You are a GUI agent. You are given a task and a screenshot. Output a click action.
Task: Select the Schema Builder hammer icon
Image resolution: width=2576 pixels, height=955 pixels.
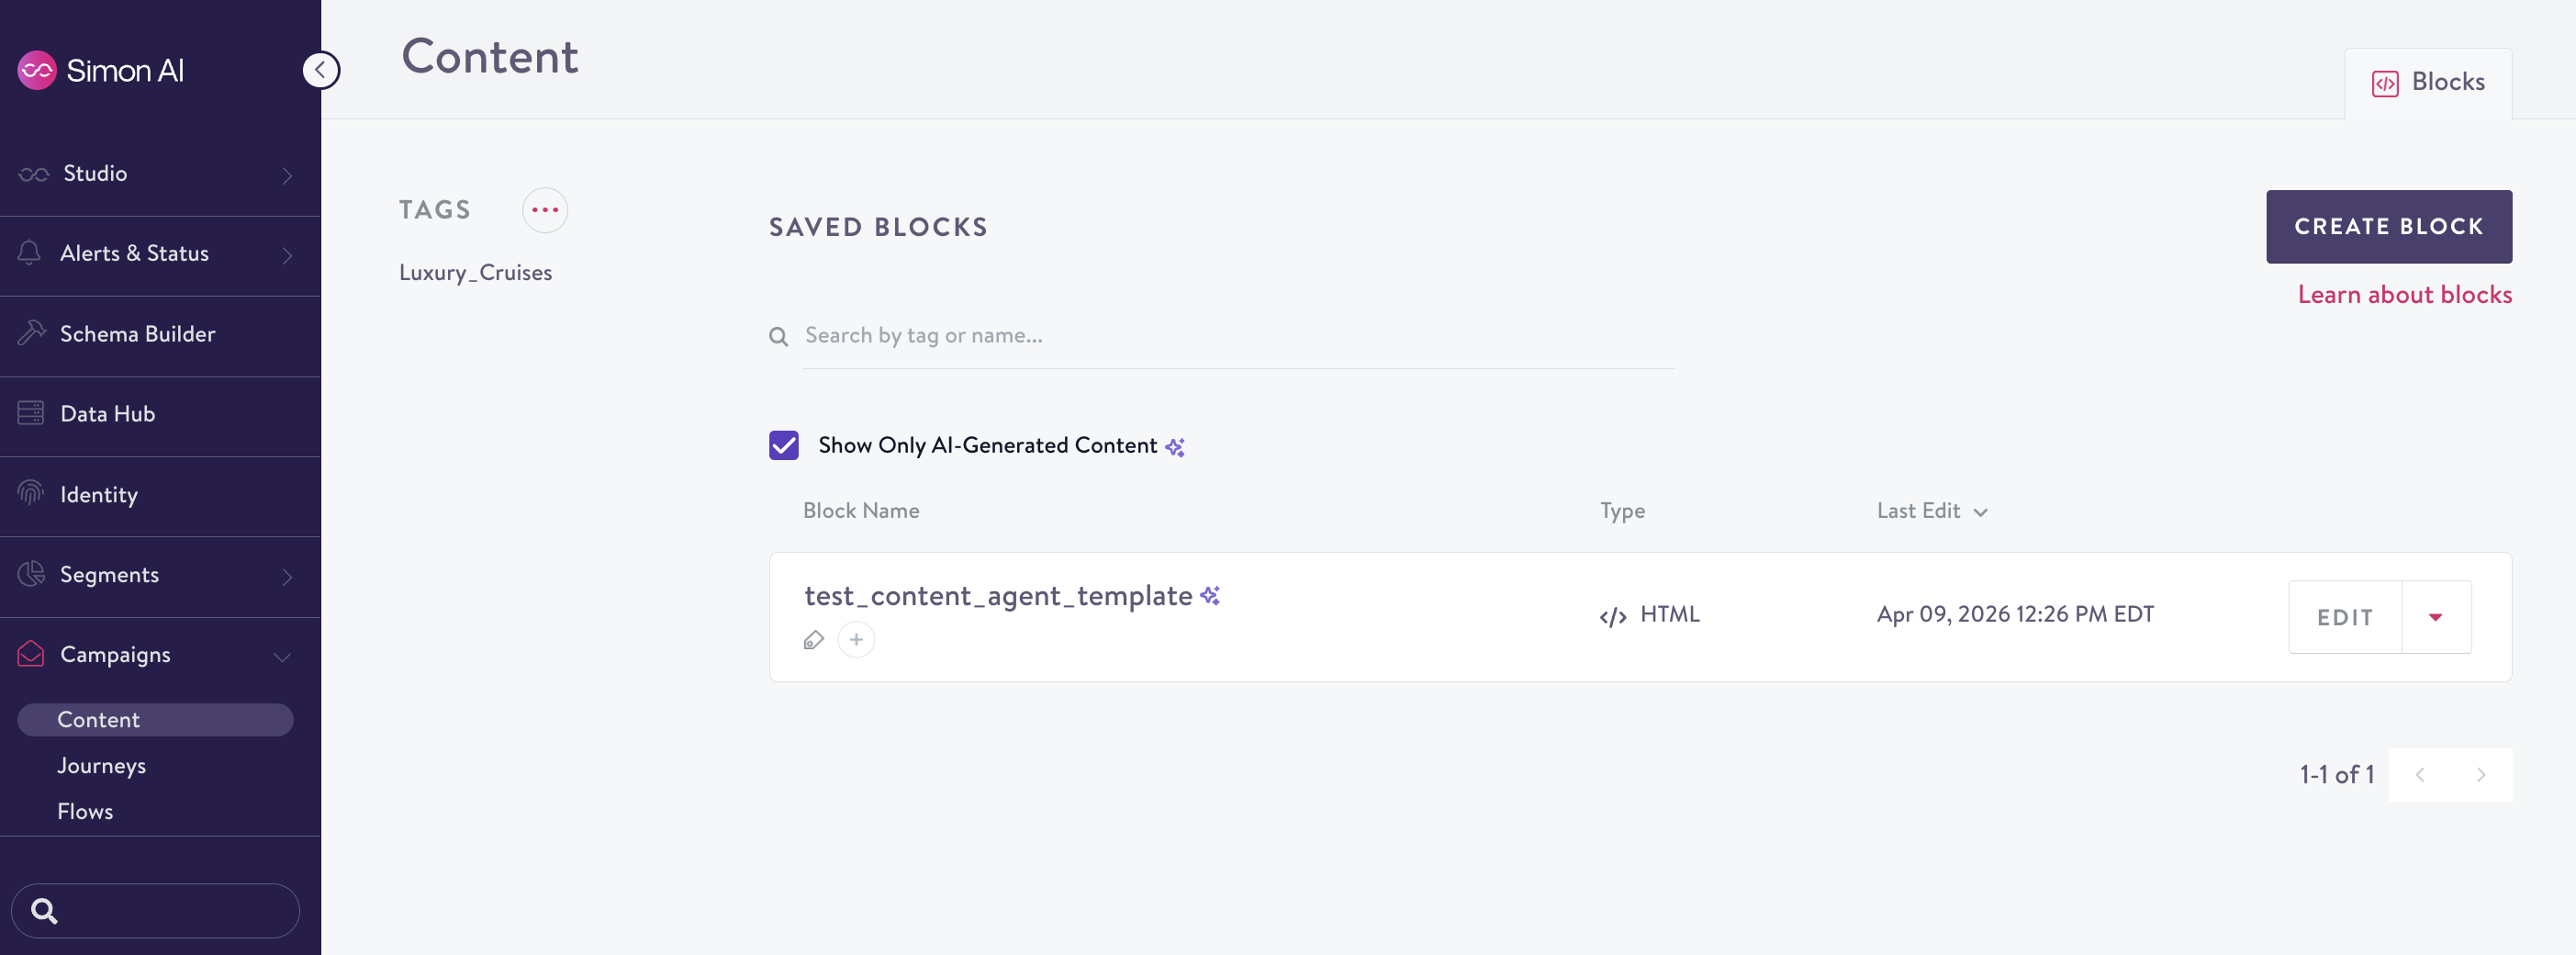pos(31,333)
